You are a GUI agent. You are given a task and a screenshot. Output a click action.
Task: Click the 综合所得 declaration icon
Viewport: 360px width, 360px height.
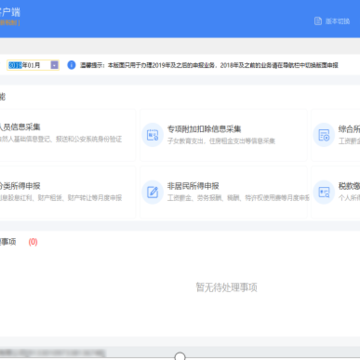point(323,135)
